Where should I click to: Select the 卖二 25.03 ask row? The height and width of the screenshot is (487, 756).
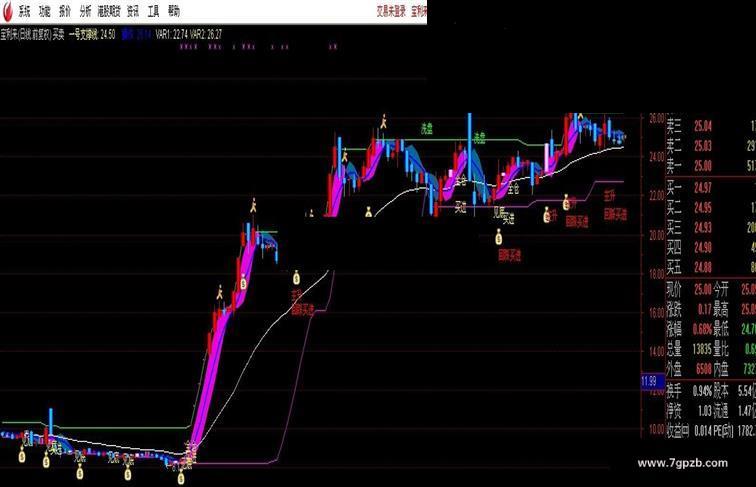click(711, 146)
